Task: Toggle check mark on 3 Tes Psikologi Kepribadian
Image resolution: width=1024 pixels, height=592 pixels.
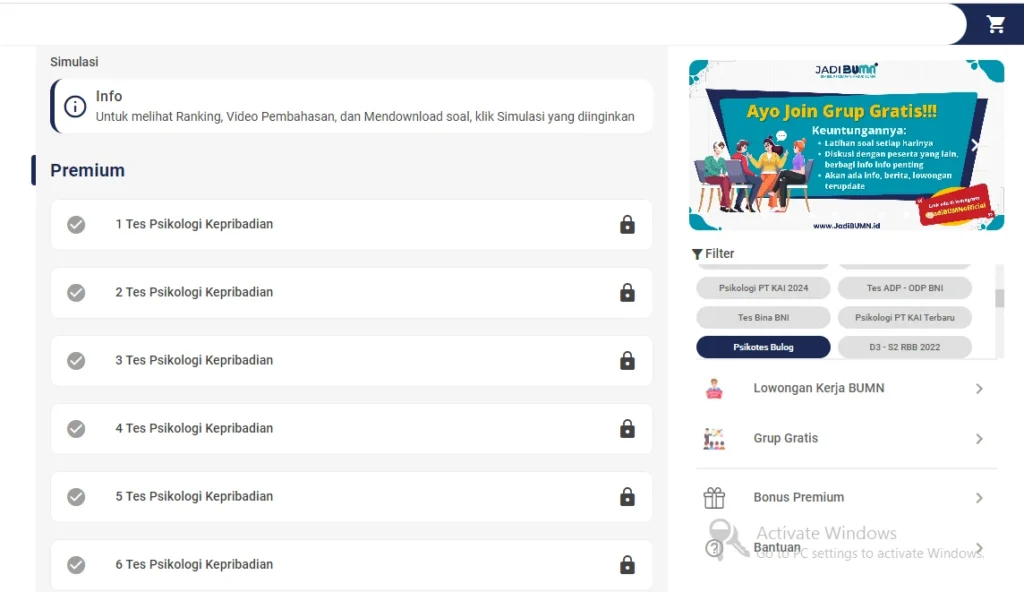Action: click(76, 360)
